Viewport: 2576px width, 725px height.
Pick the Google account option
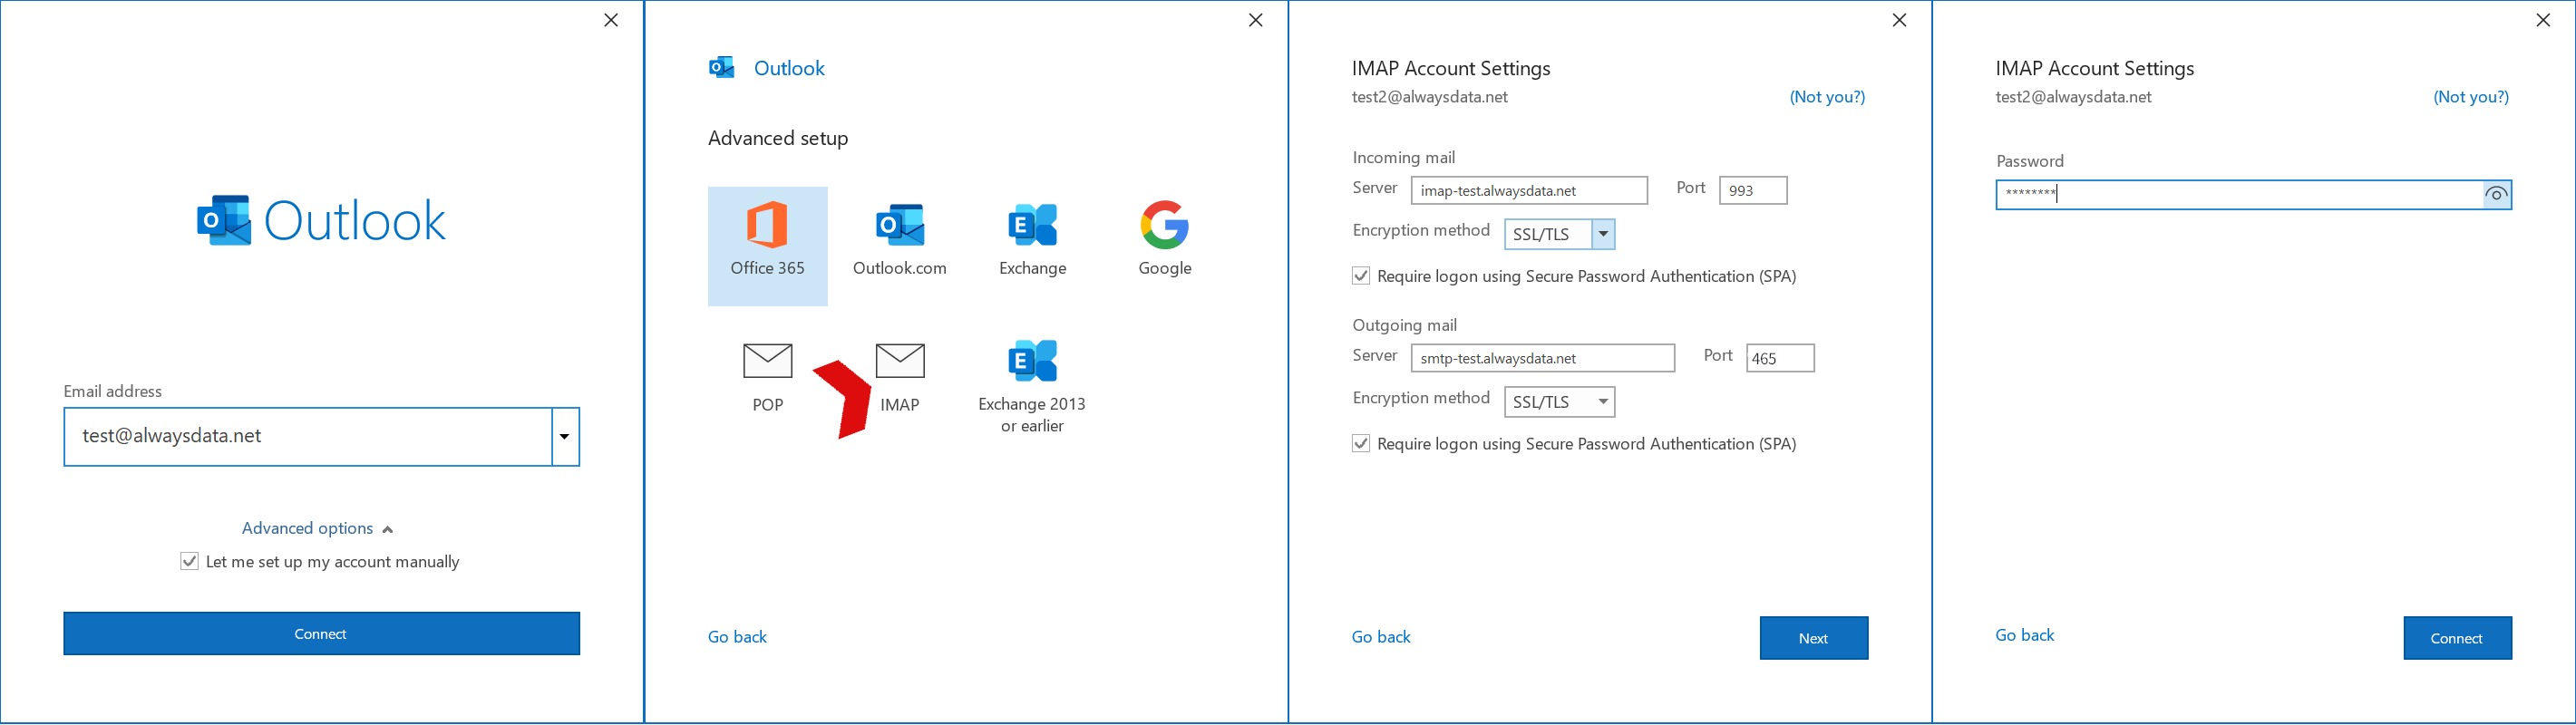pos(1164,240)
